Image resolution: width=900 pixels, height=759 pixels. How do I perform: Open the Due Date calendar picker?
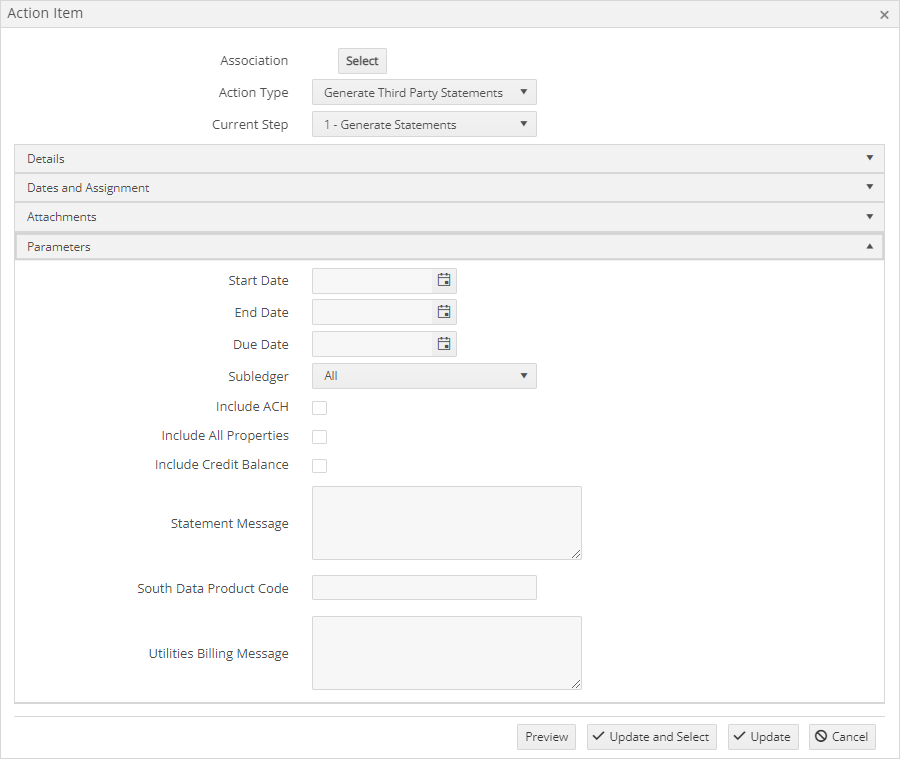[x=444, y=344]
